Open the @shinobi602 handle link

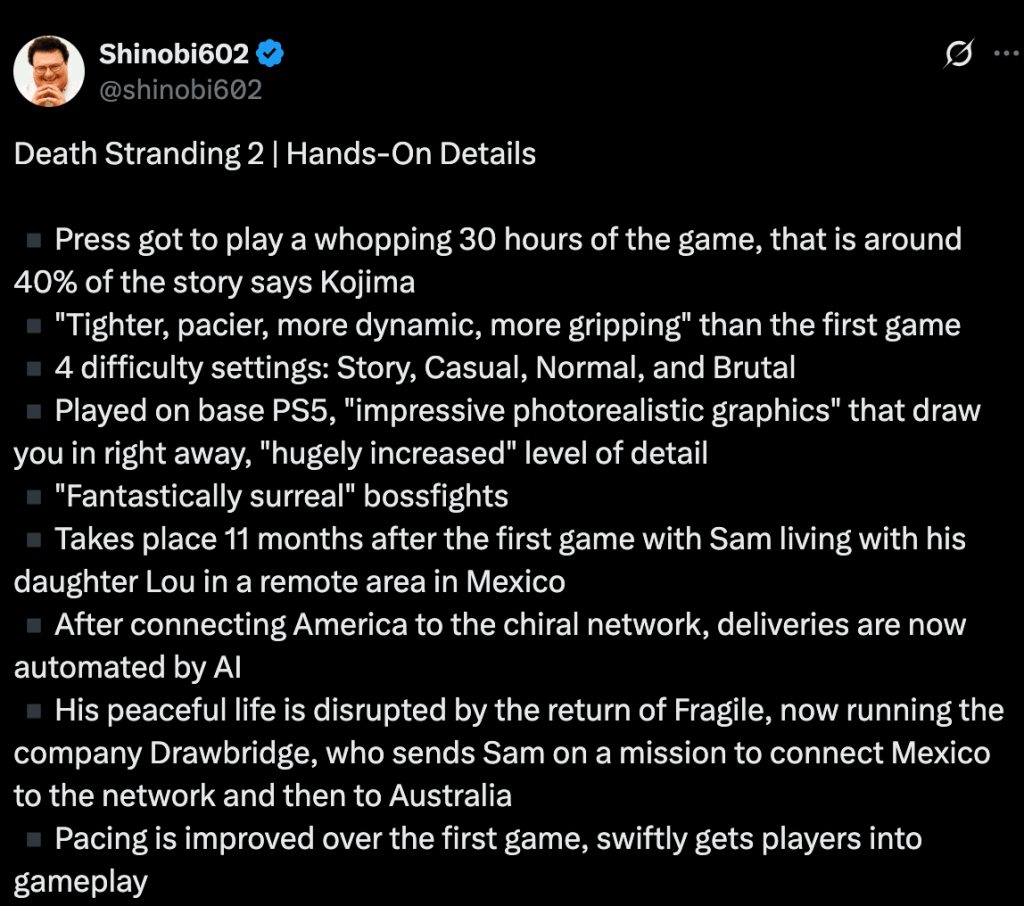180,90
